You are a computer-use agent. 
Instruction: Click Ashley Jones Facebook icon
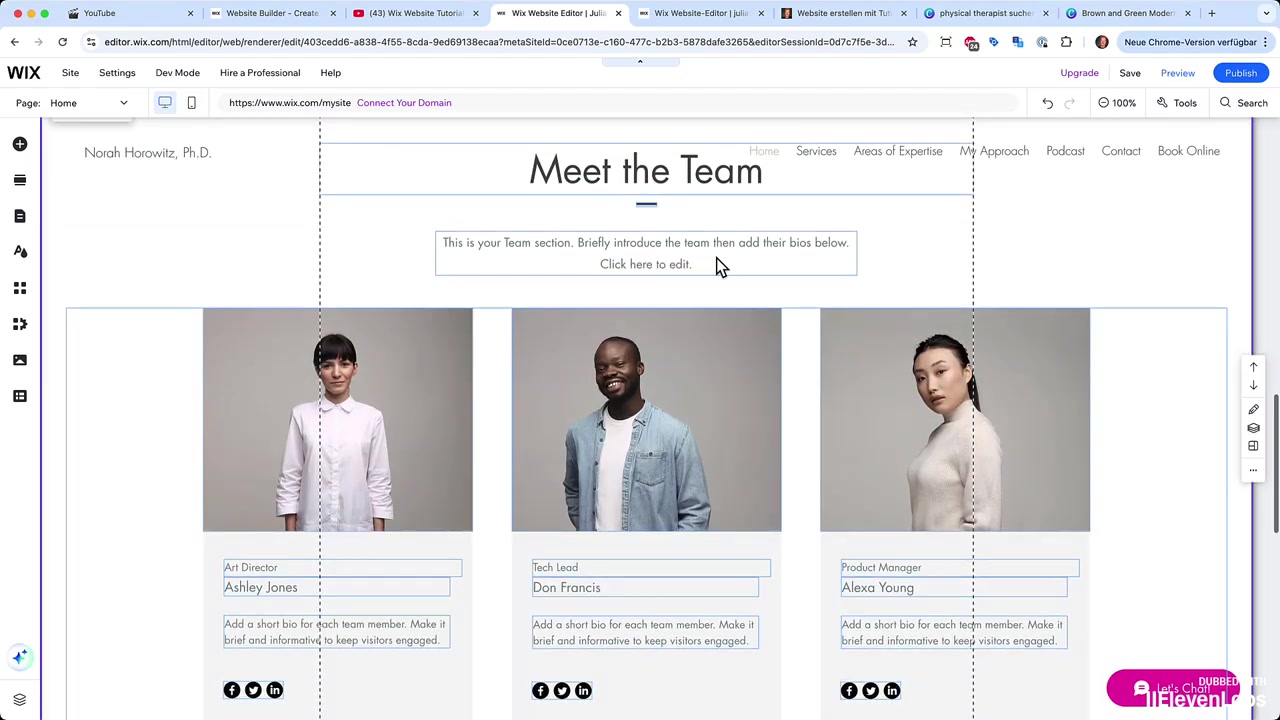coord(232,690)
